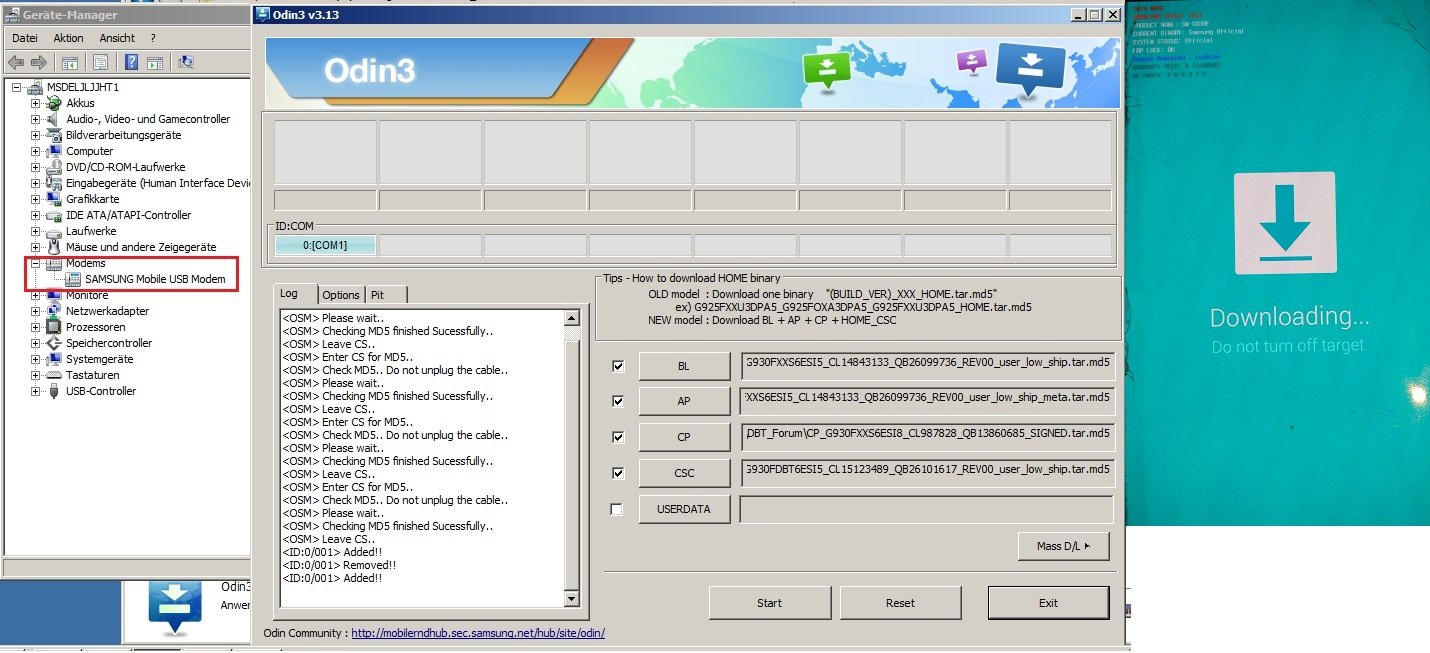Click the forward arrow in Geräte-Manager

pos(38,62)
